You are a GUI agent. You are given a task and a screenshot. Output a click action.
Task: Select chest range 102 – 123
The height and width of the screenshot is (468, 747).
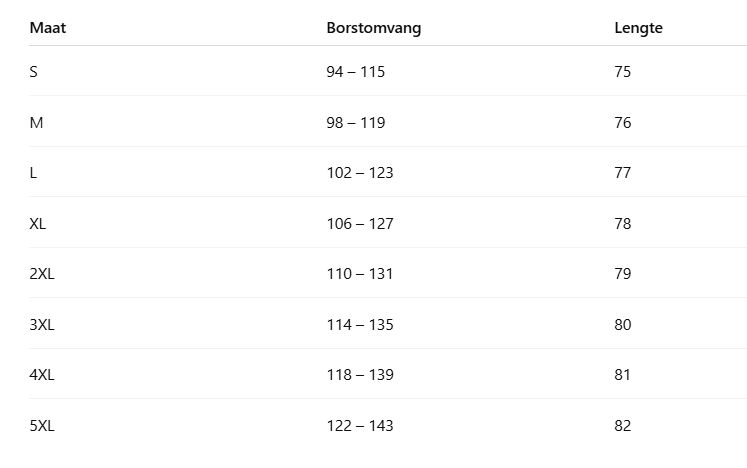[359, 173]
